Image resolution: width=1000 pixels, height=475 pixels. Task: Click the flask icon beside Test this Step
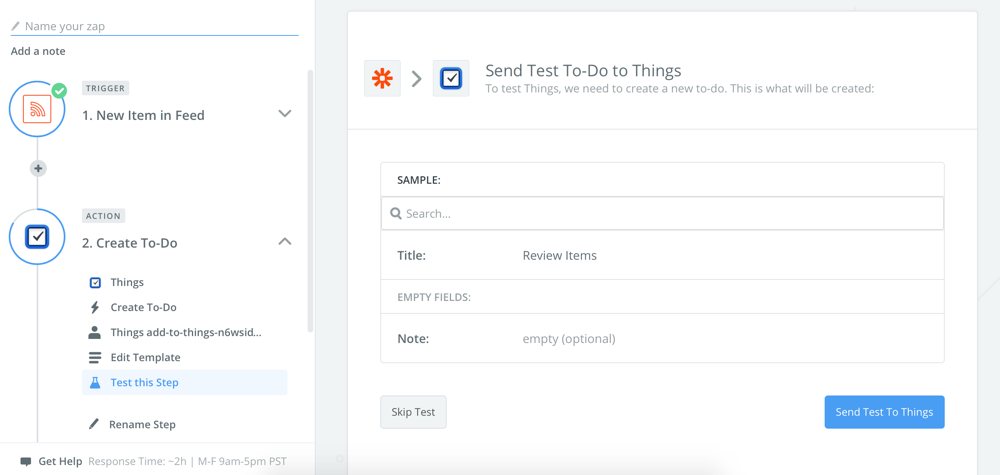click(x=95, y=383)
